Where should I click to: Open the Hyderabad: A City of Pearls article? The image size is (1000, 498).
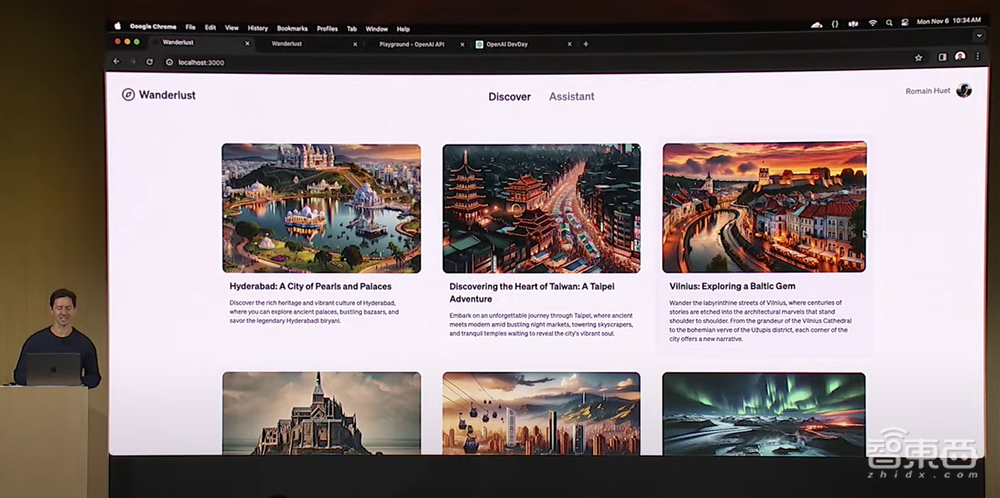(x=310, y=286)
